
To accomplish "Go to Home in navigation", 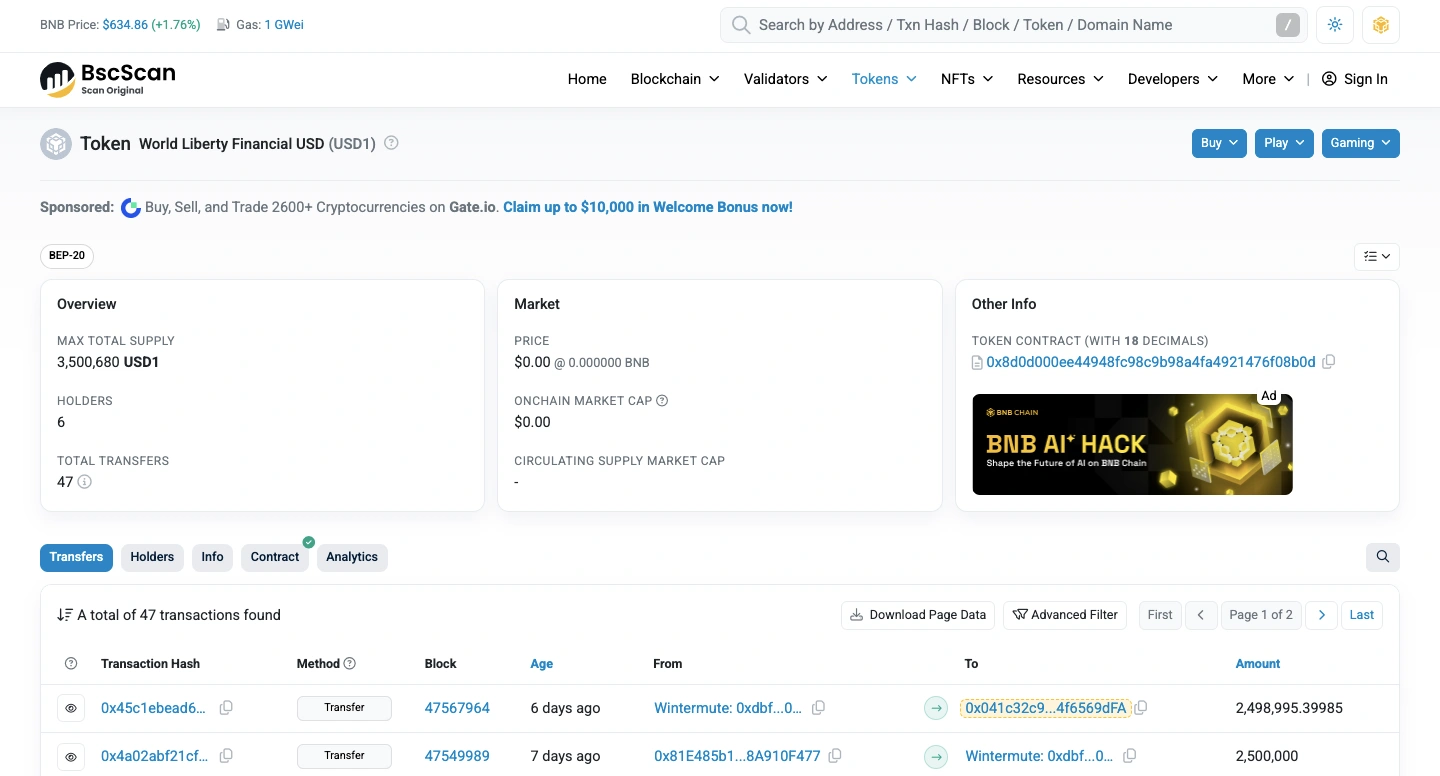I will pyautogui.click(x=587, y=79).
